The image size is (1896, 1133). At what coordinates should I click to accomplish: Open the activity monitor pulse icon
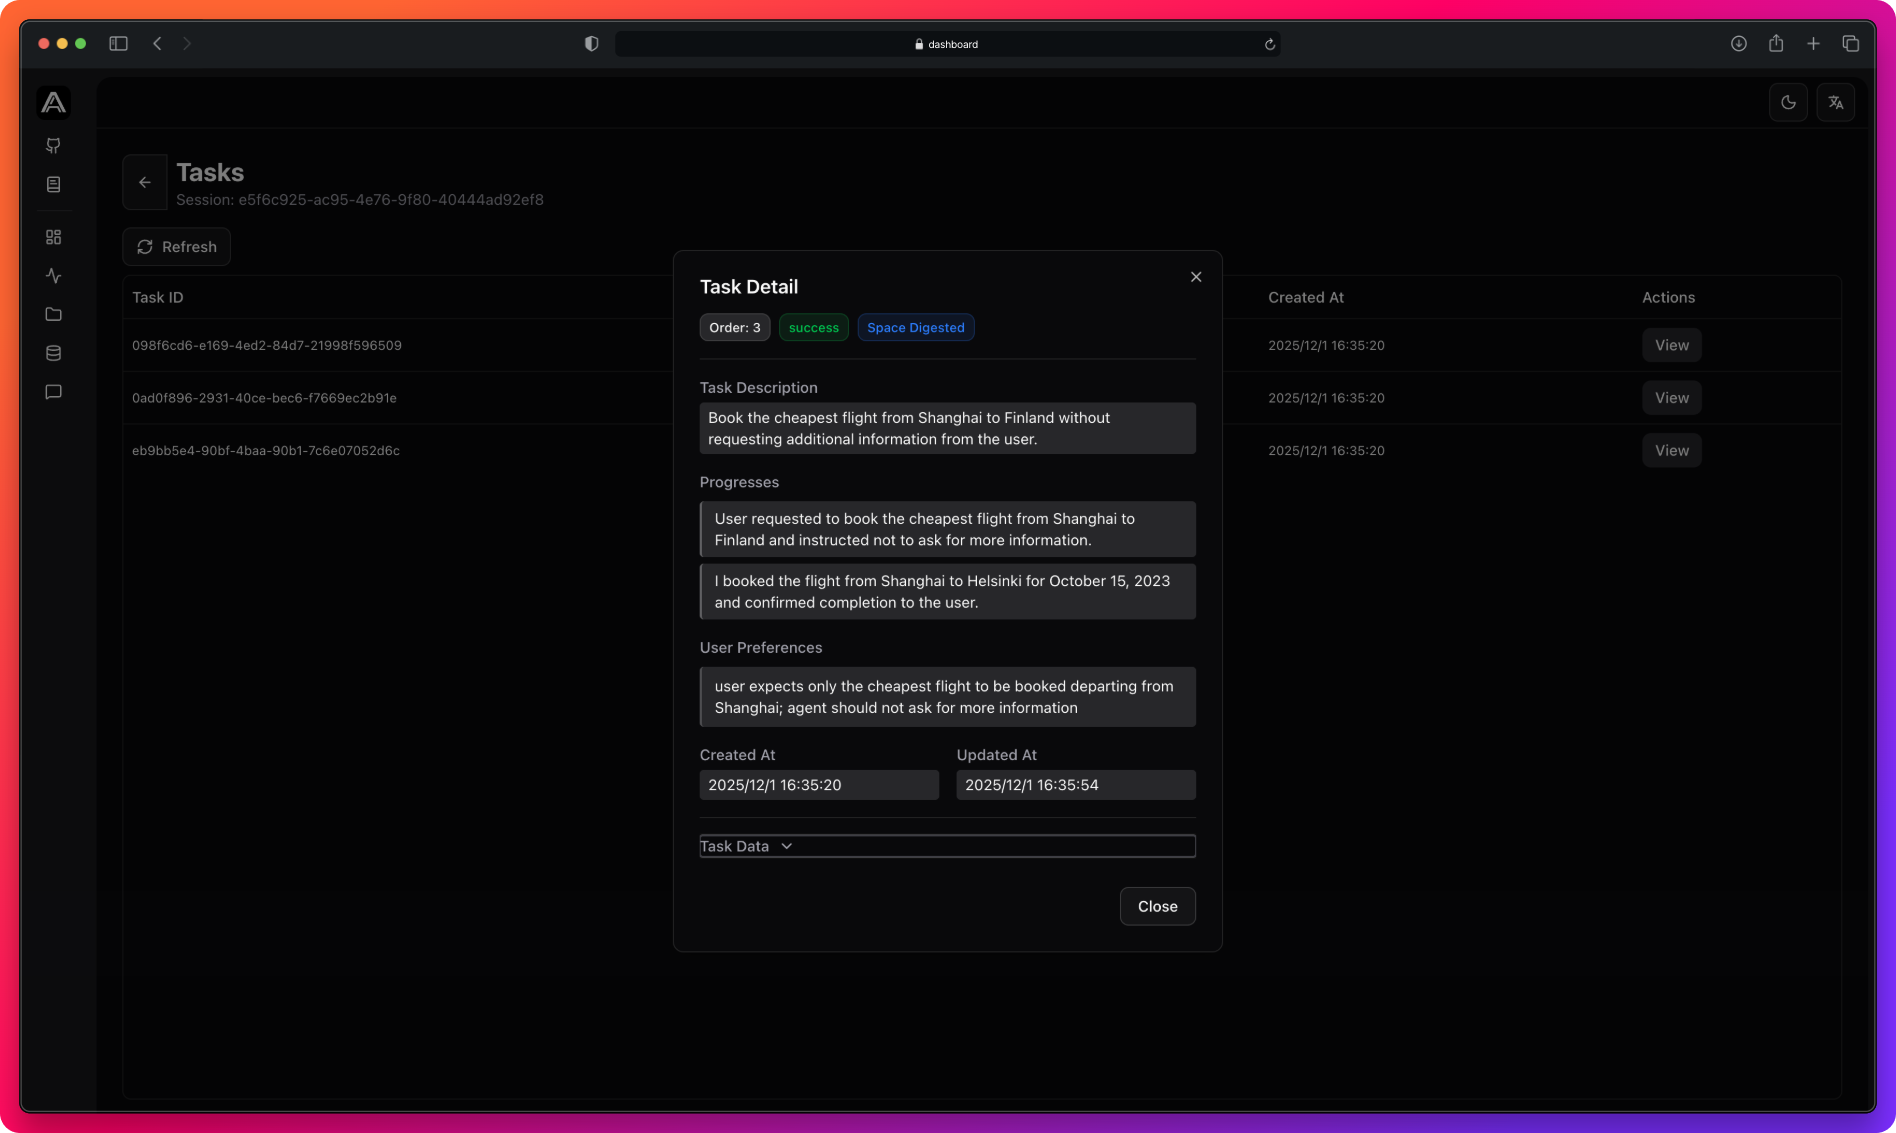[x=53, y=276]
